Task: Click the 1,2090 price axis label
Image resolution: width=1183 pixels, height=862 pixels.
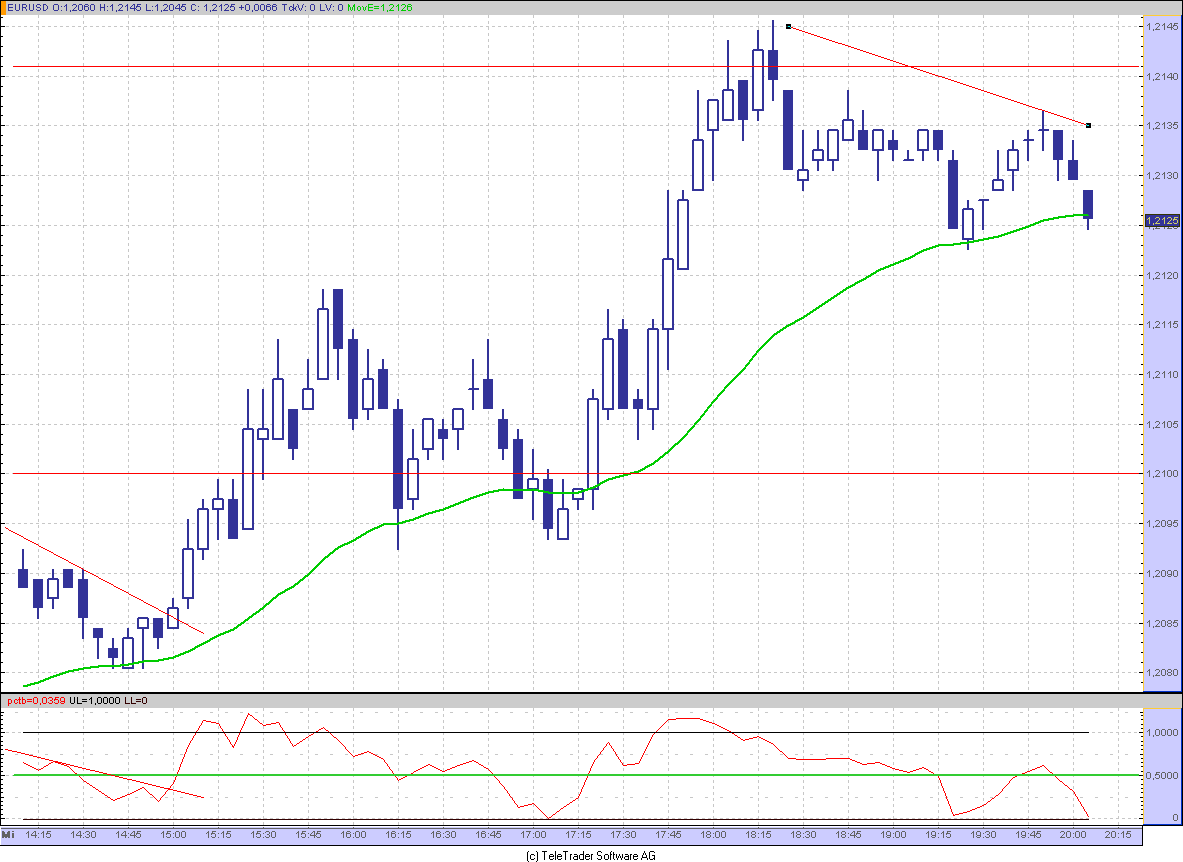Action: [x=1162, y=573]
